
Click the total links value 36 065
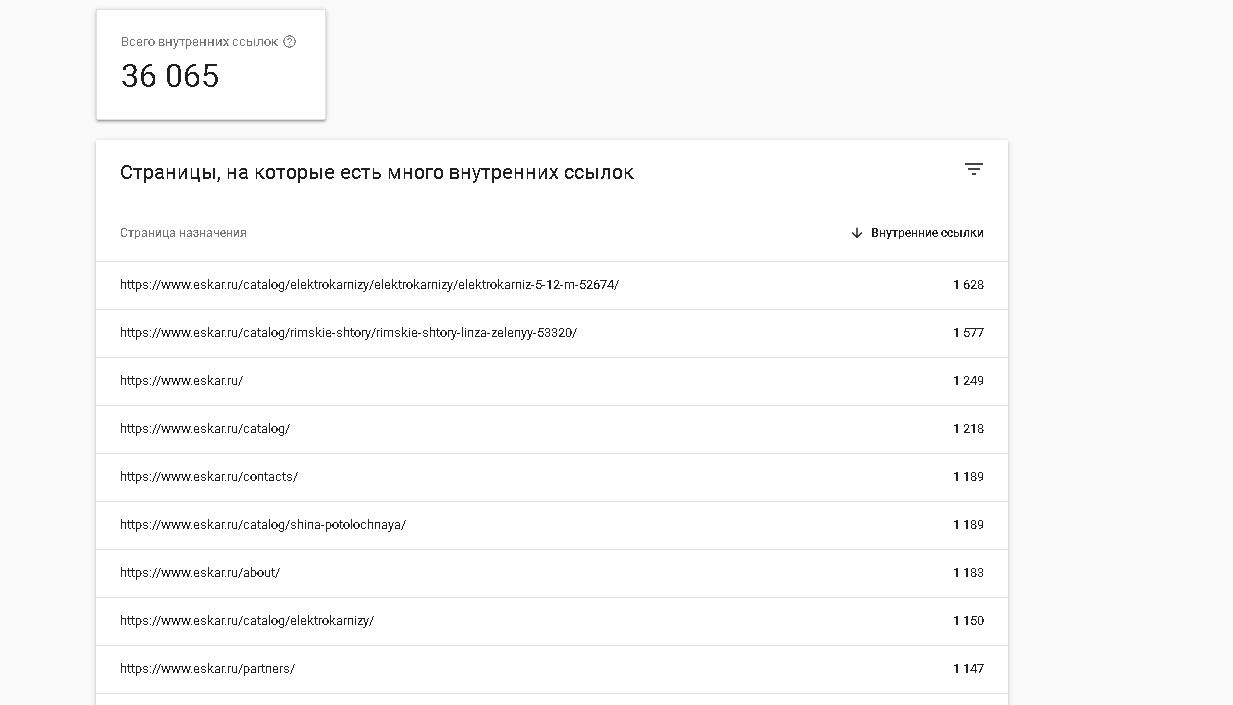click(170, 76)
